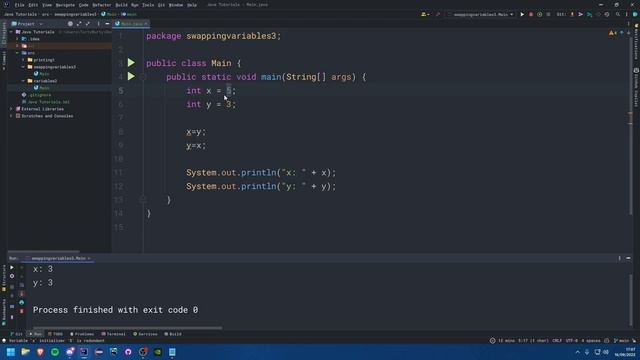Rerun the program from the Run panel
The image size is (640, 360).
pos(12,267)
